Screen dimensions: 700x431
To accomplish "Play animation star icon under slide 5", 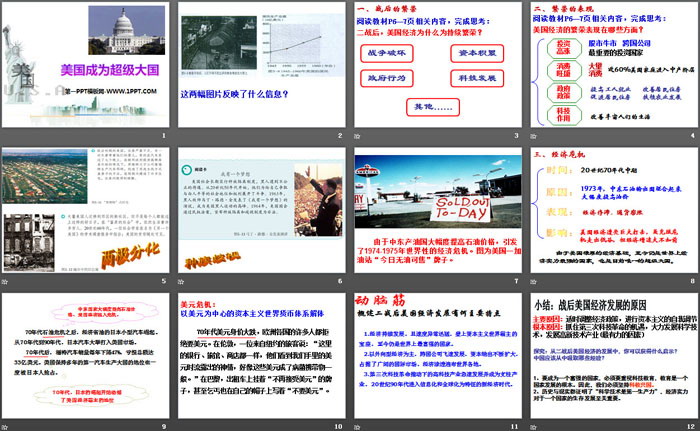I will pyautogui.click(x=5, y=281).
